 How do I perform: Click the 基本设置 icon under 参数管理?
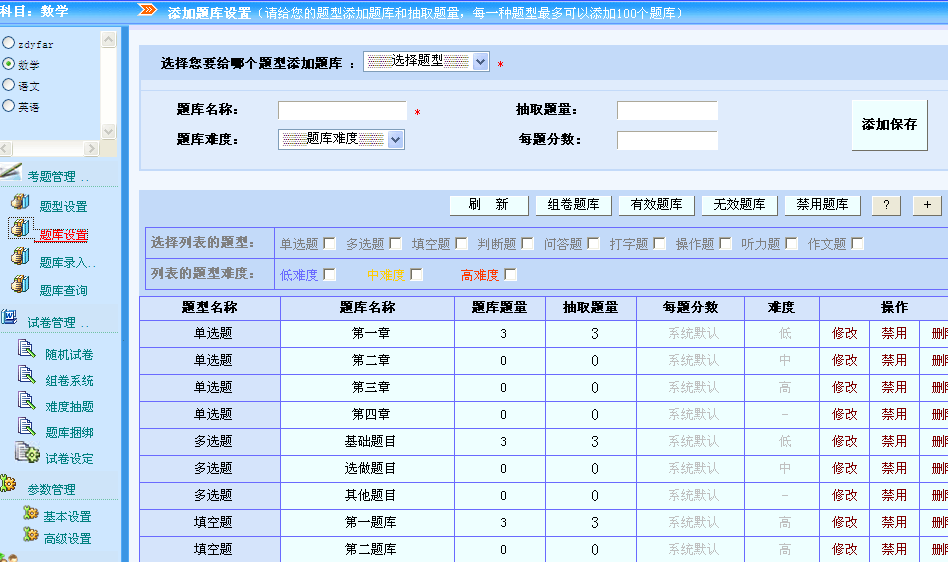(29, 514)
